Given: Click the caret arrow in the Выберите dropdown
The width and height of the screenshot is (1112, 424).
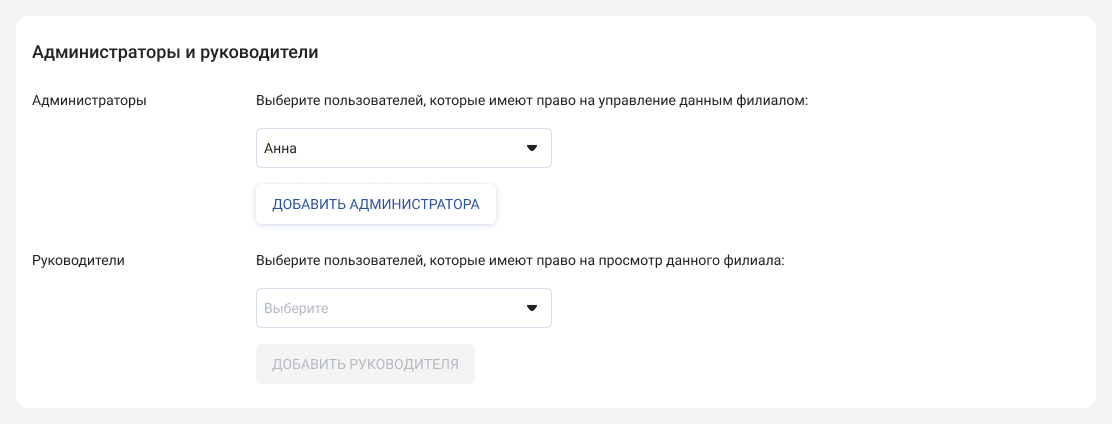Looking at the screenshot, I should click(532, 308).
